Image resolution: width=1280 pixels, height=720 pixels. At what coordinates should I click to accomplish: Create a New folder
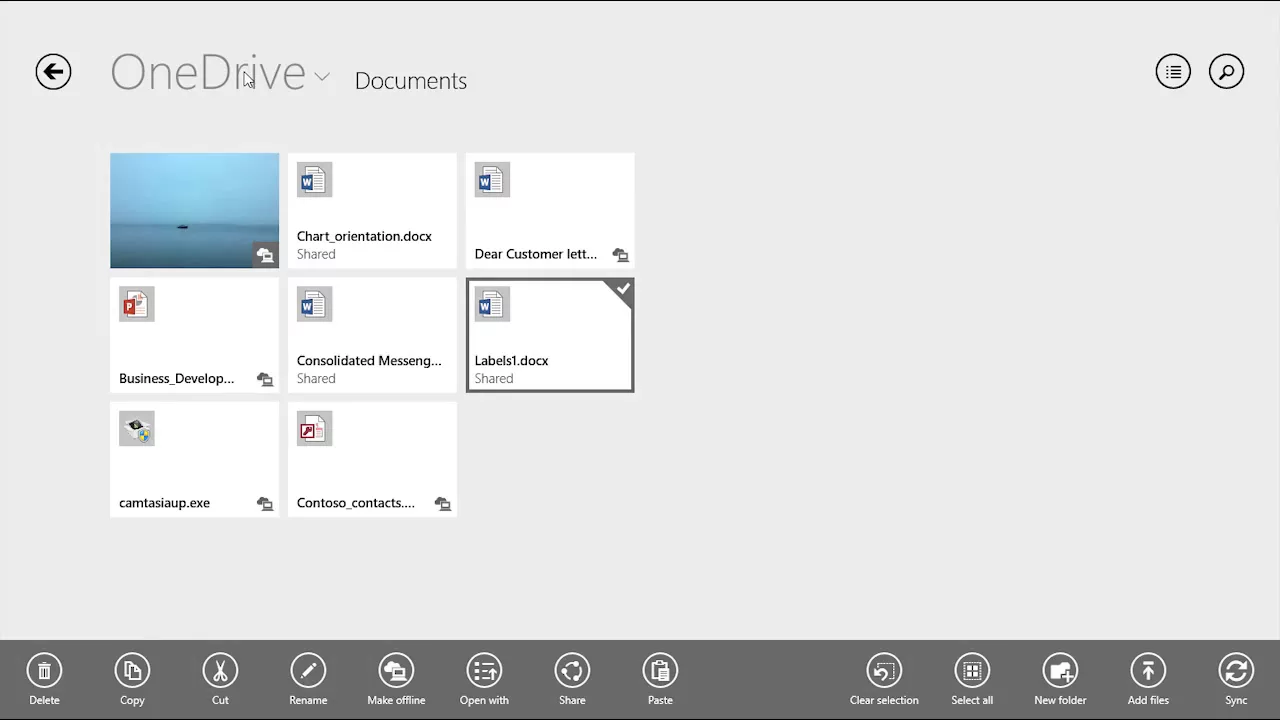click(1060, 680)
